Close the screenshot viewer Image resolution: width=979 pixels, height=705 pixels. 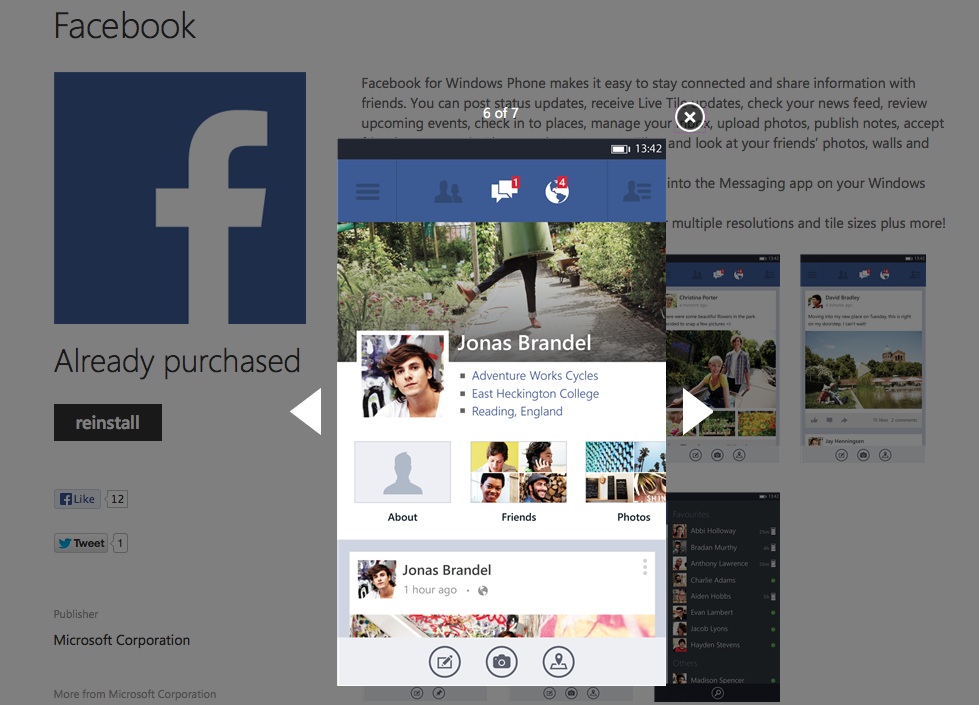pyautogui.click(x=689, y=117)
